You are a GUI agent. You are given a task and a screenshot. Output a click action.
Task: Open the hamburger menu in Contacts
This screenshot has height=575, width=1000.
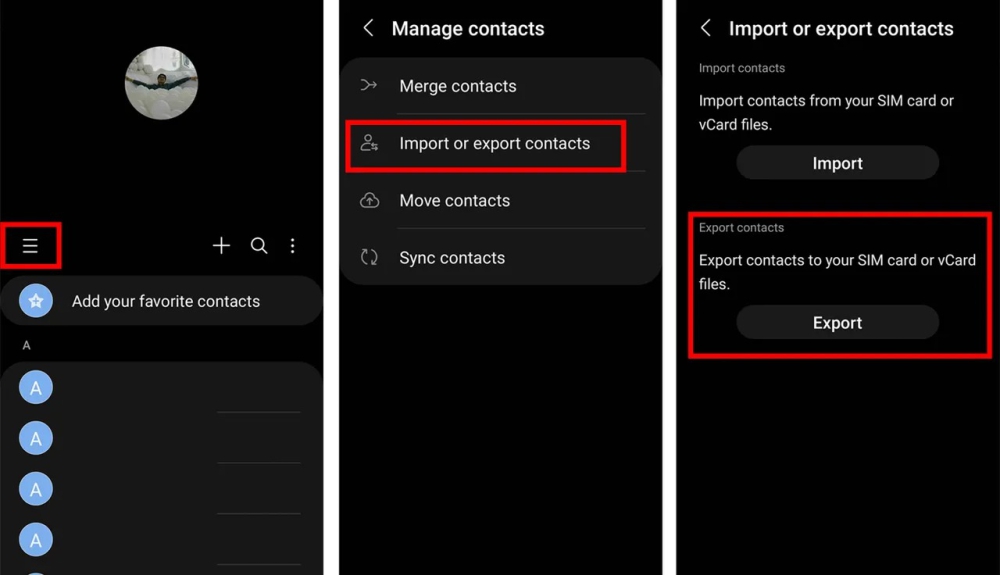(30, 246)
